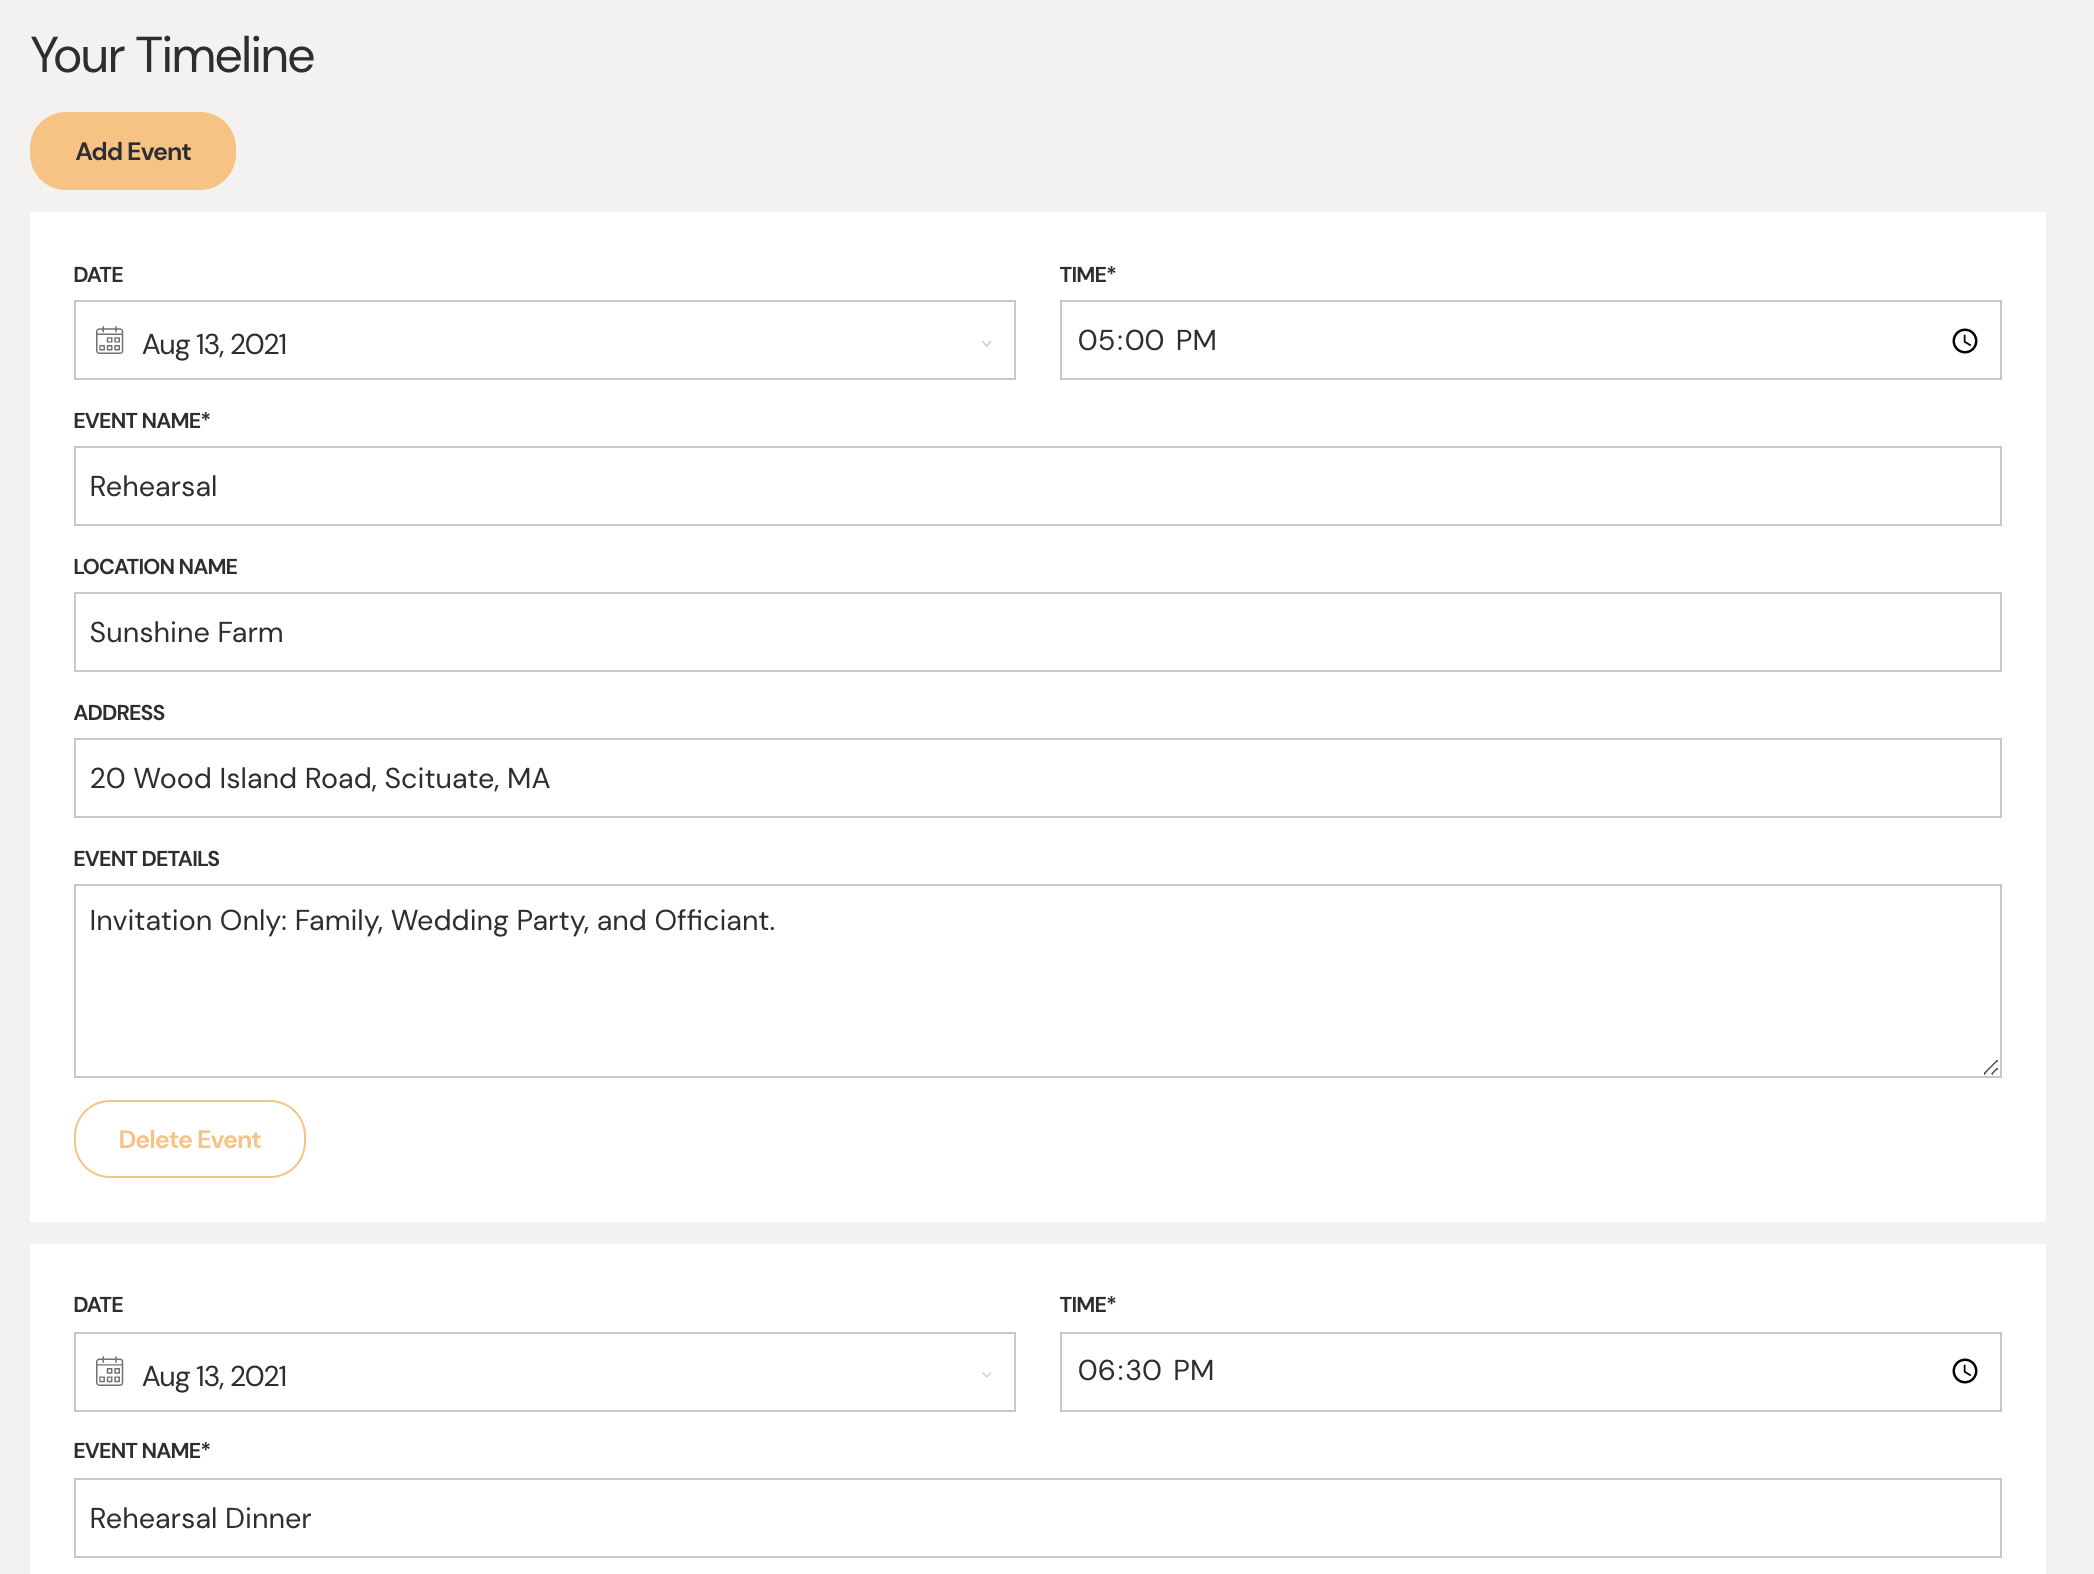The height and width of the screenshot is (1574, 2094).
Task: Delete the Rehearsal event
Action: coord(190,1139)
